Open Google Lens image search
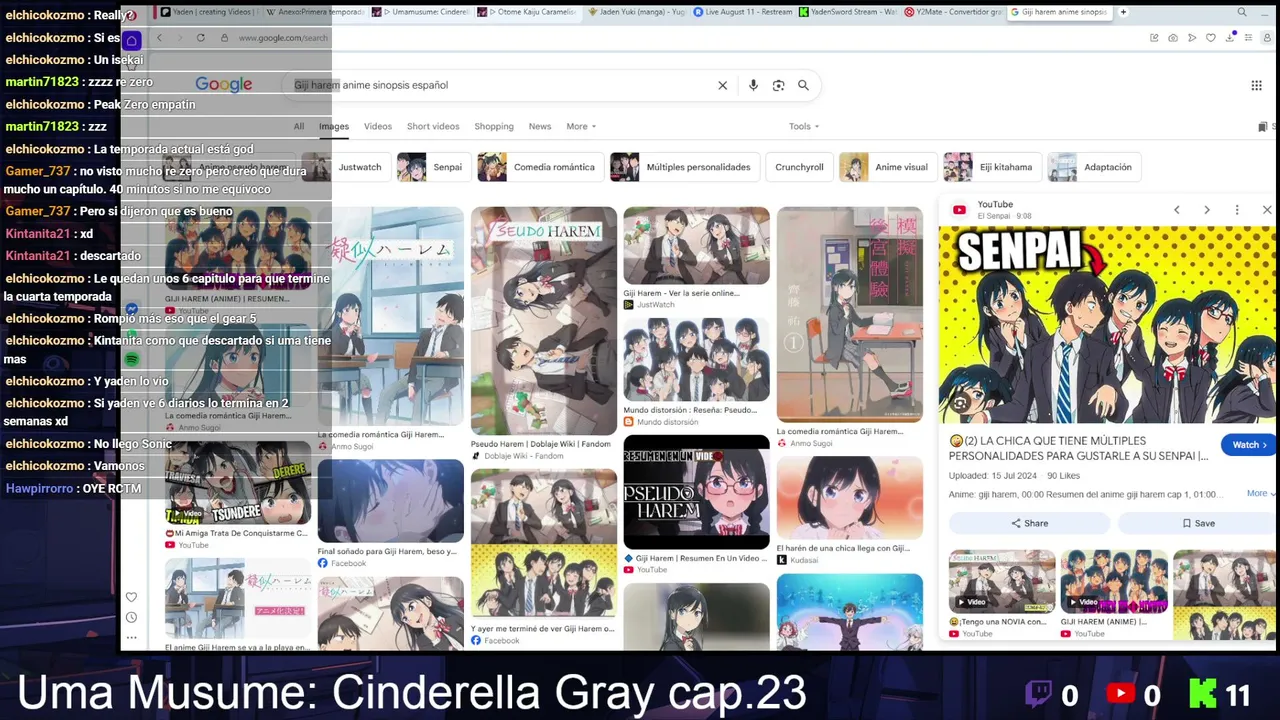 pyautogui.click(x=778, y=85)
